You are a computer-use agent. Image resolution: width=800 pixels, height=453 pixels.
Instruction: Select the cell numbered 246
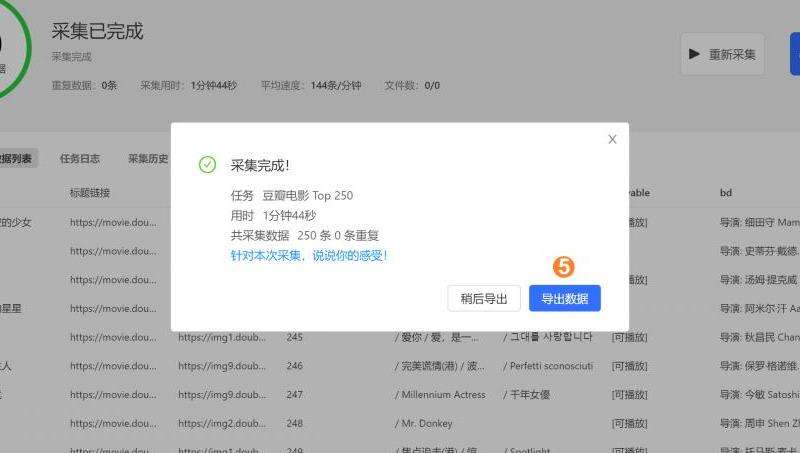[294, 366]
